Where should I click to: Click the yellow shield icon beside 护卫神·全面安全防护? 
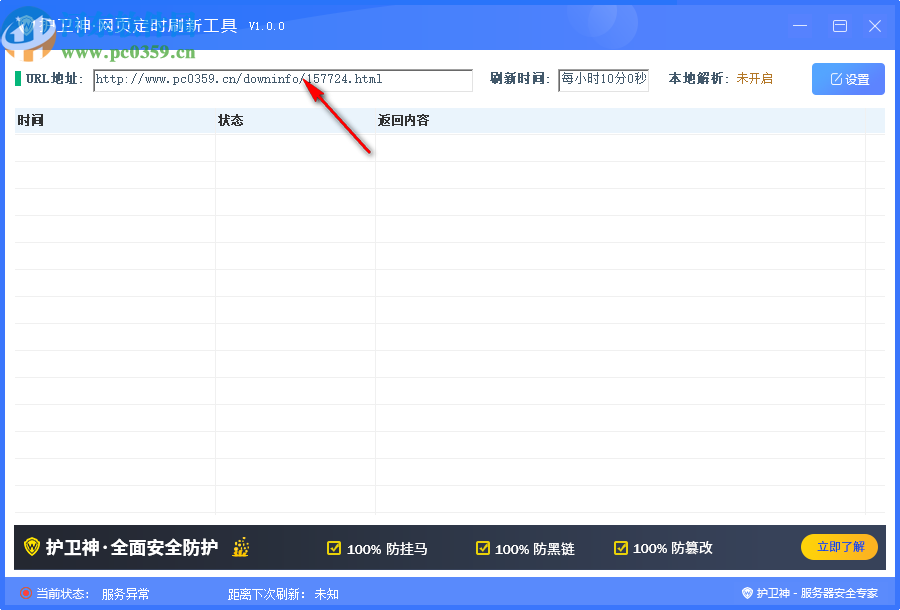click(32, 547)
